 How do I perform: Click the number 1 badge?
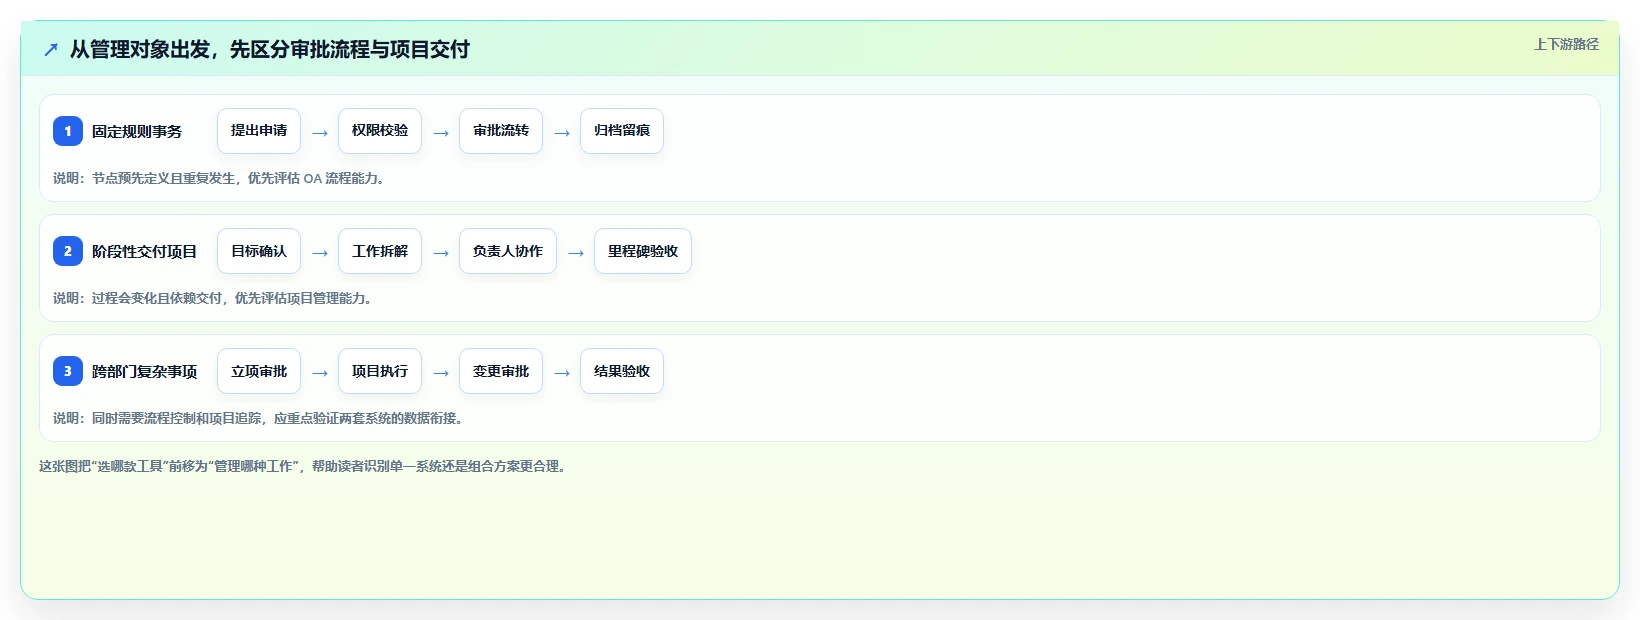(x=68, y=131)
